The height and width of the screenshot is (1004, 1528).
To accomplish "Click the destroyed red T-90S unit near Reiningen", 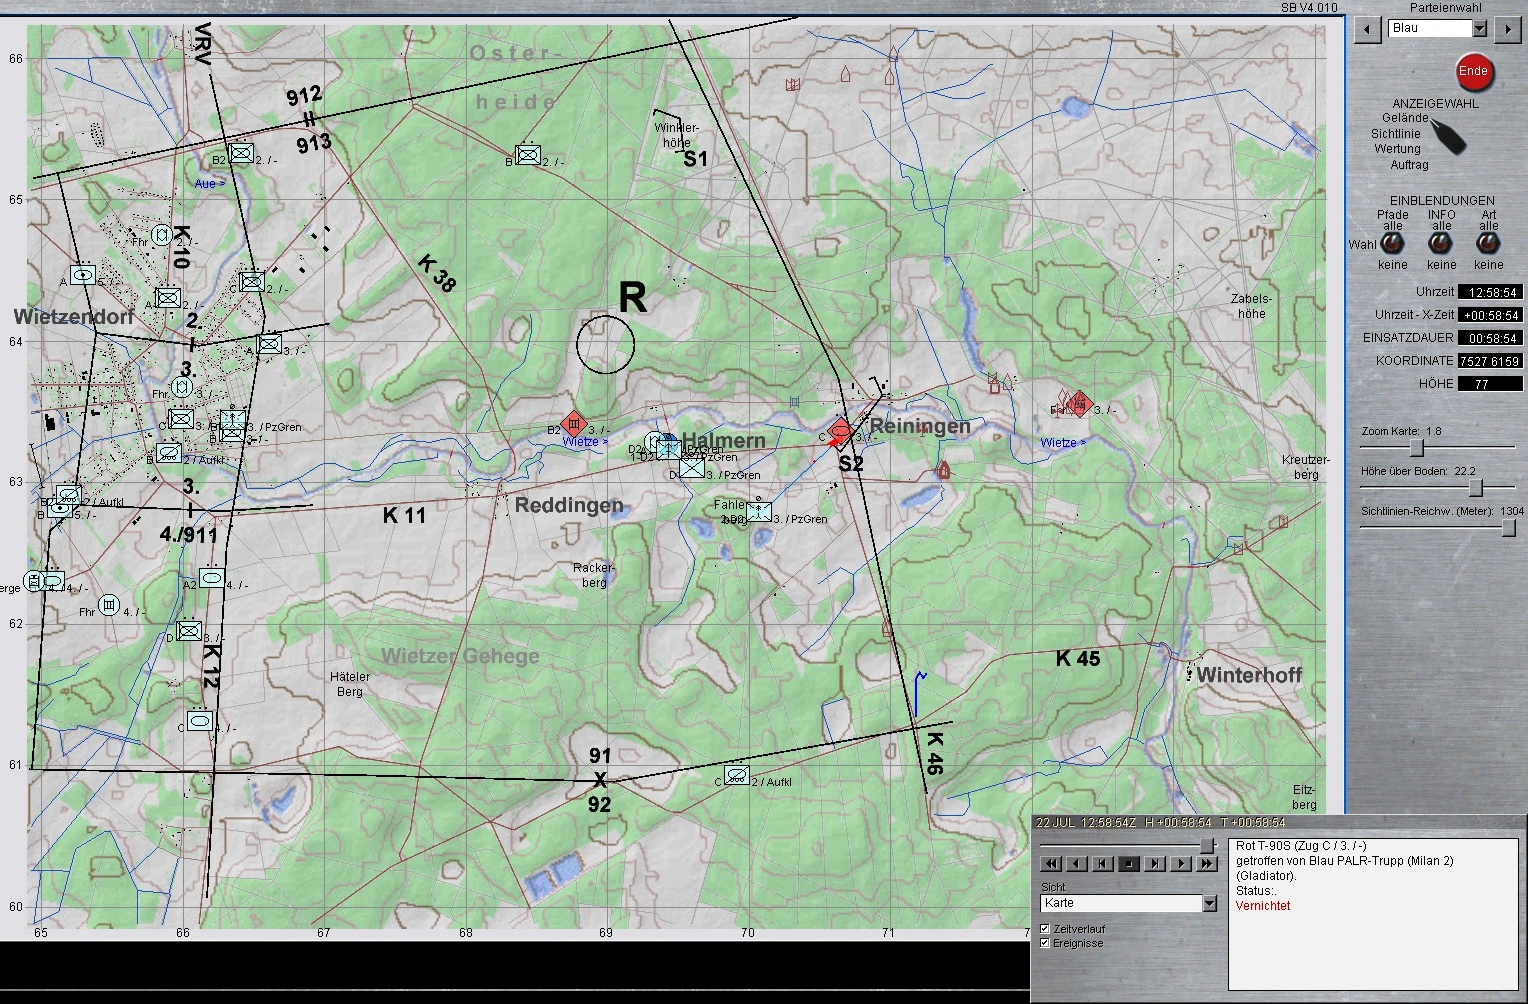I will 841,431.
